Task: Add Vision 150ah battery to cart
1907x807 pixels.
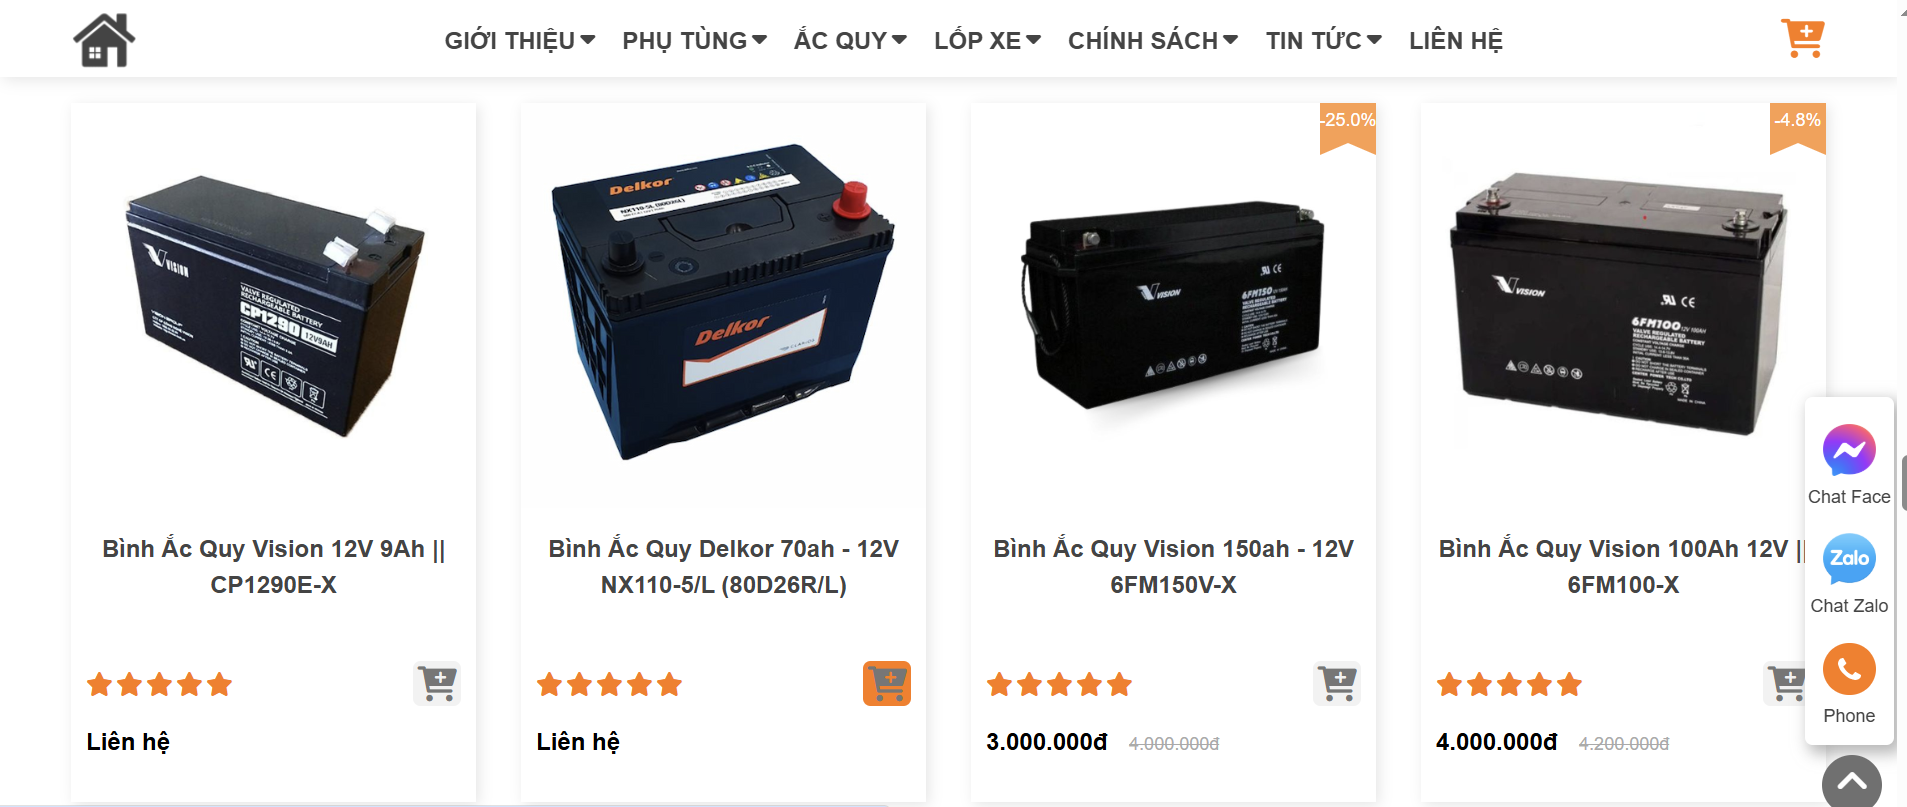Action: tap(1337, 684)
